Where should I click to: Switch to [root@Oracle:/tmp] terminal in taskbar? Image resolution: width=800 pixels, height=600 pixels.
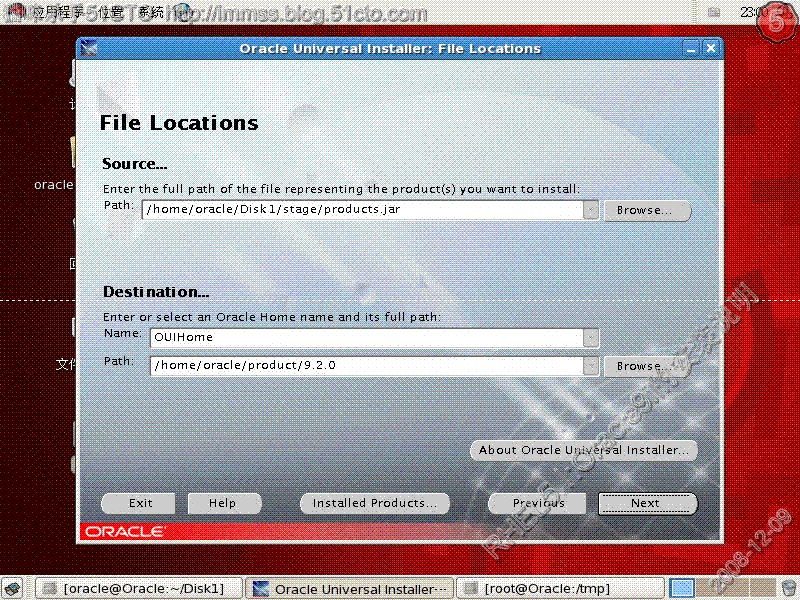(560, 588)
